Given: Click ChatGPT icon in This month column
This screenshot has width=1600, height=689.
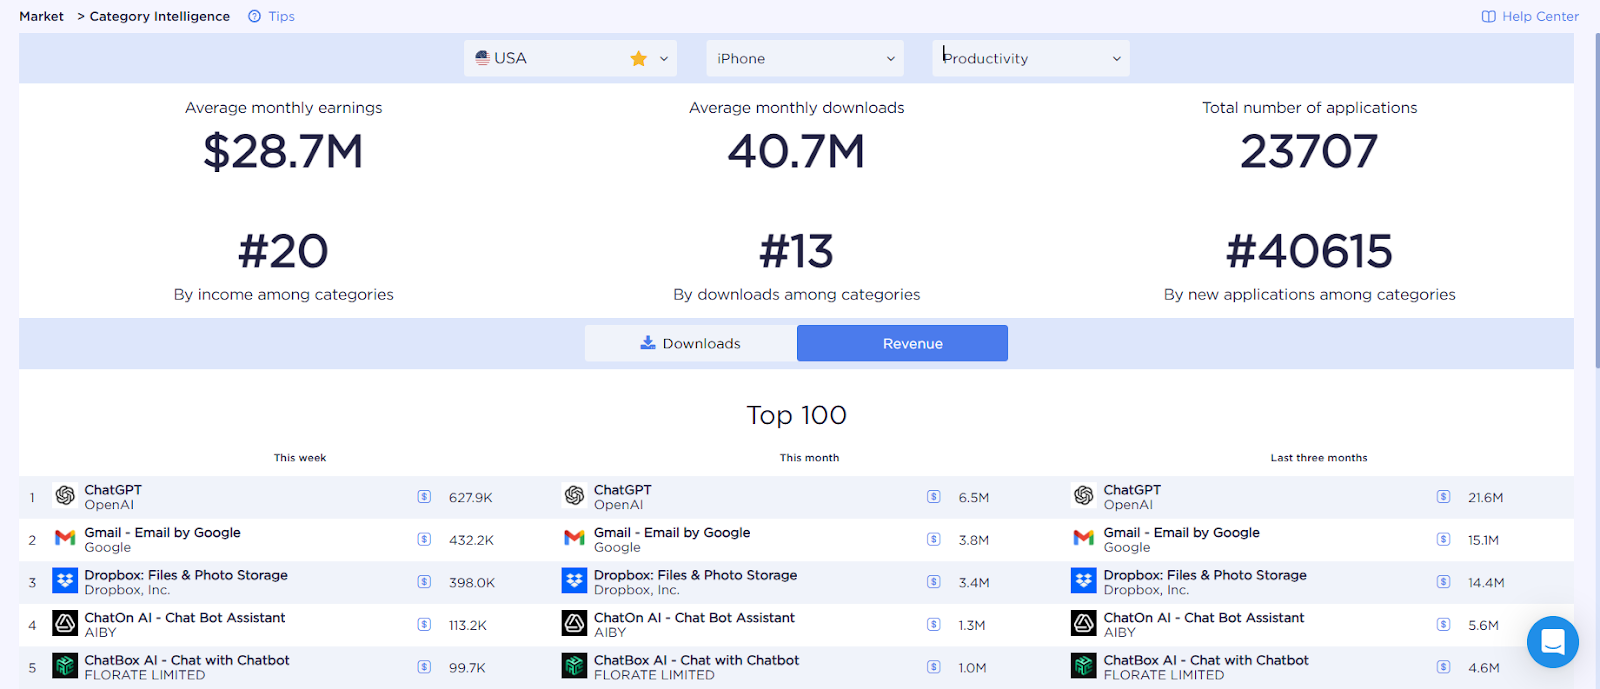Looking at the screenshot, I should click(574, 496).
